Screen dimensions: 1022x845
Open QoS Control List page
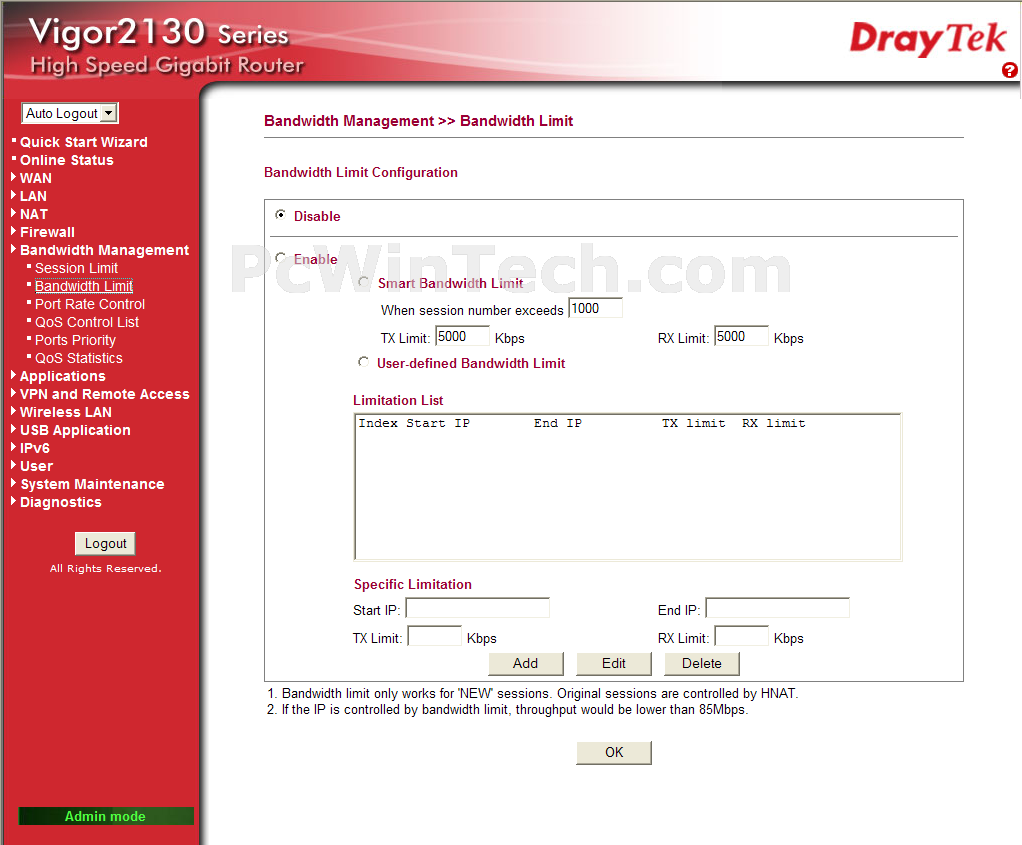(x=87, y=322)
